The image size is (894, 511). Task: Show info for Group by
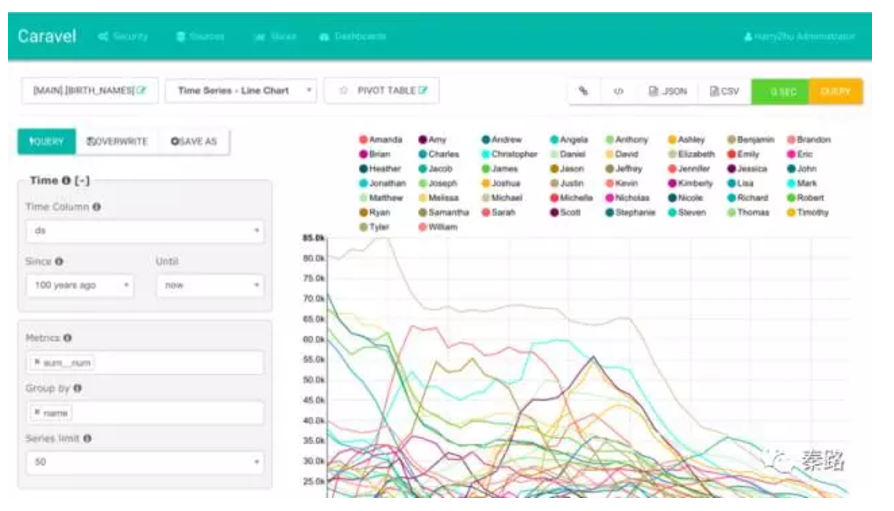78,388
